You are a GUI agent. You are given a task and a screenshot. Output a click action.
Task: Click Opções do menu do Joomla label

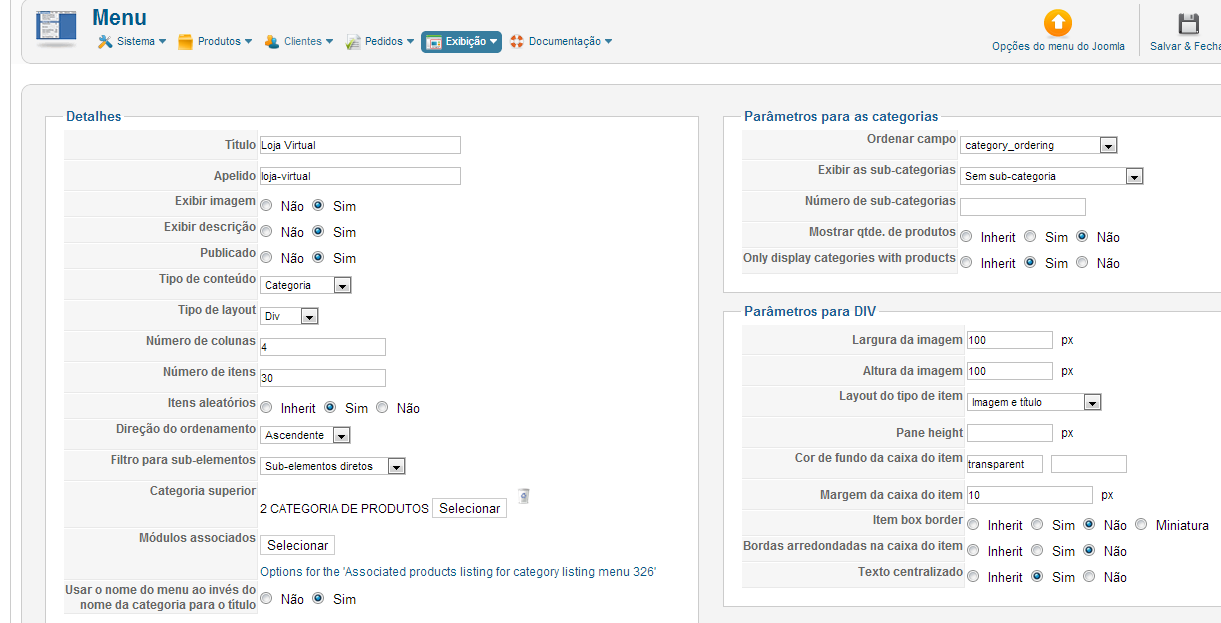1058,46
